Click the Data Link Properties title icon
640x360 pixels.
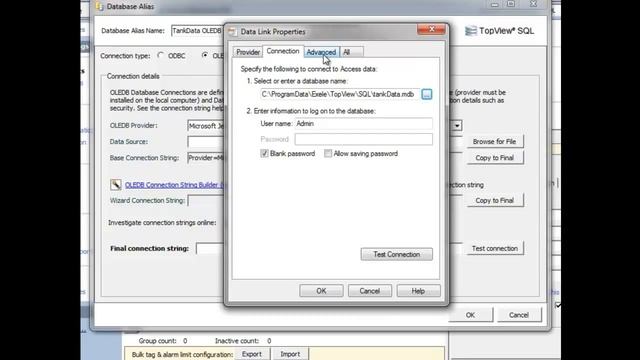click(232, 31)
